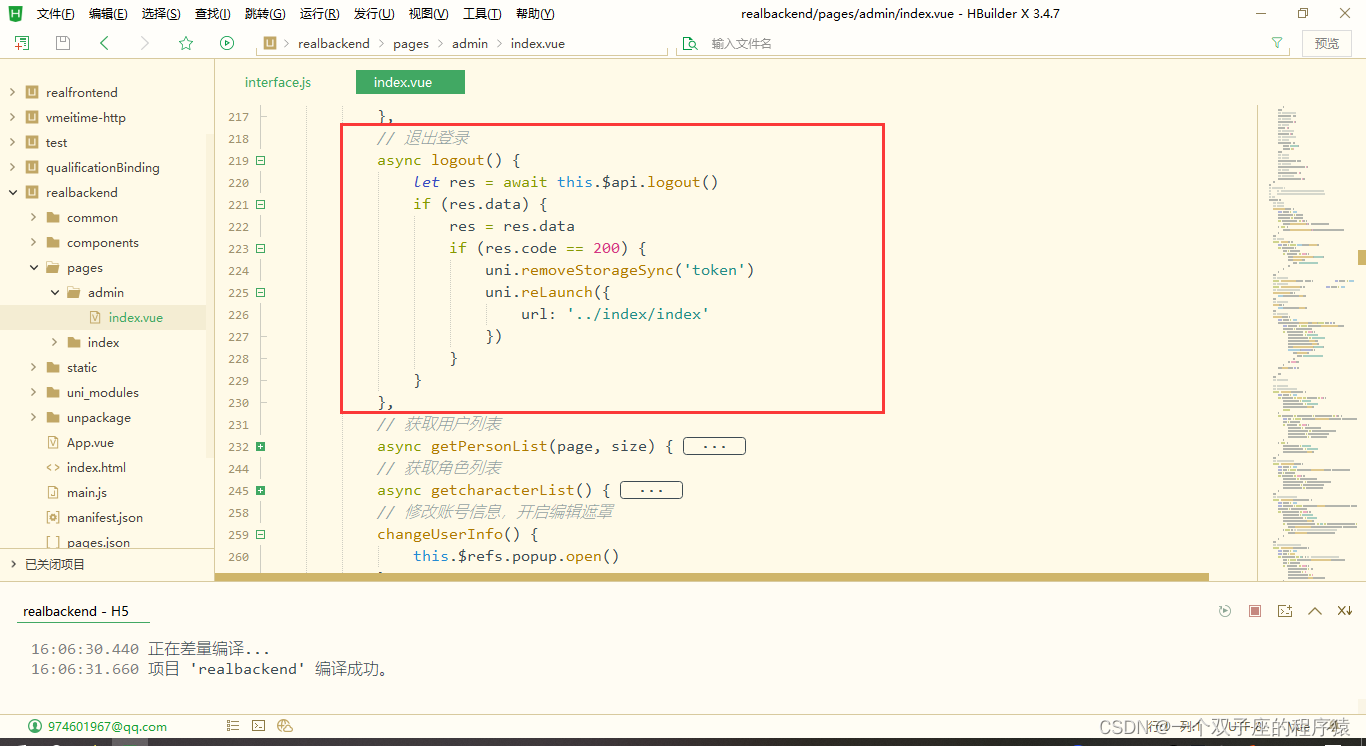This screenshot has width=1366, height=746.
Task: Click admin in the breadcrumb path
Action: tap(470, 44)
